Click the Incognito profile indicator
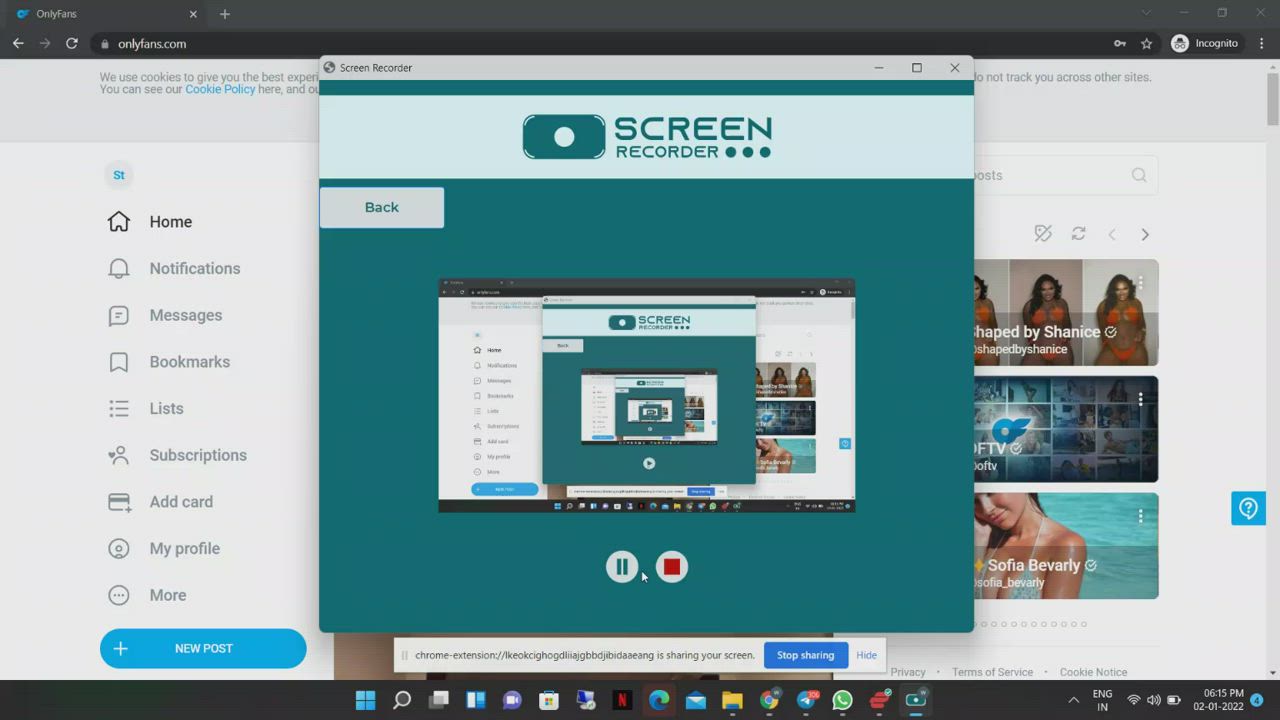Screen dimensions: 1280x720 tap(1205, 44)
